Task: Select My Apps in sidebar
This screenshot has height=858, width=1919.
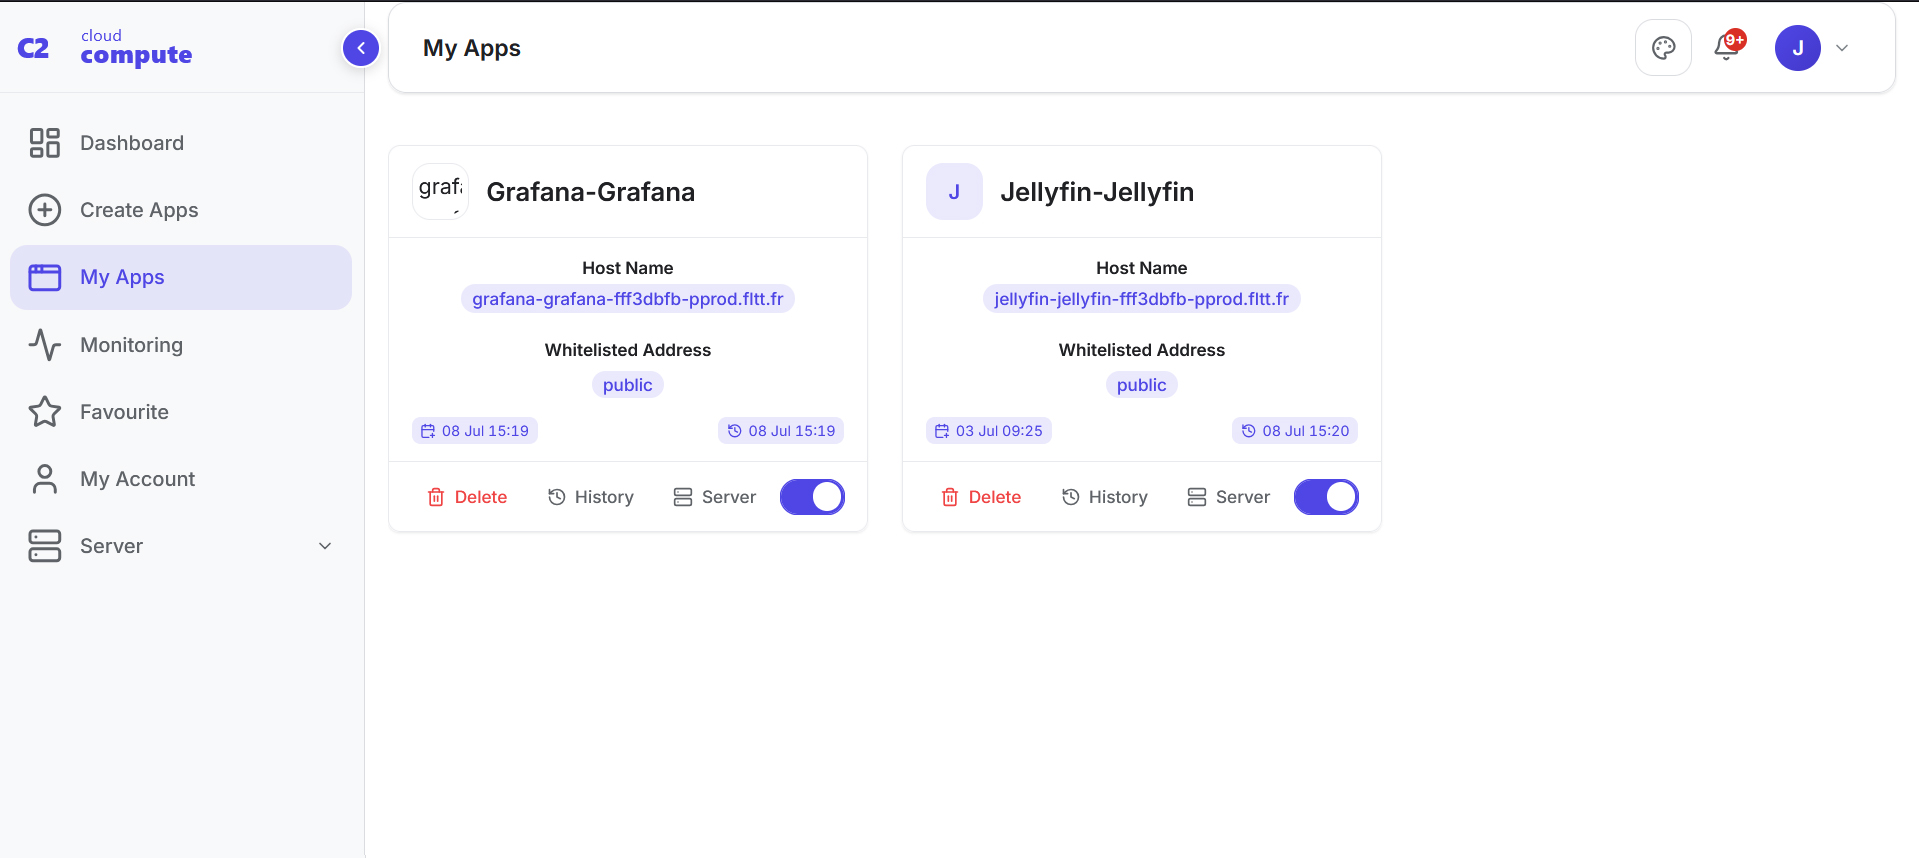Action: [181, 277]
